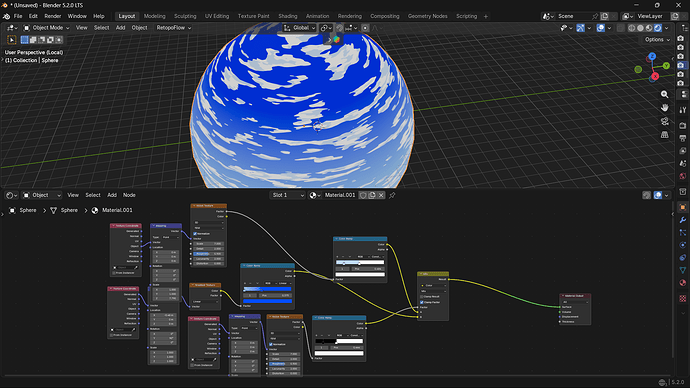Toggle fake user shield for Material.001
This screenshot has width=690, height=388.
(363, 195)
